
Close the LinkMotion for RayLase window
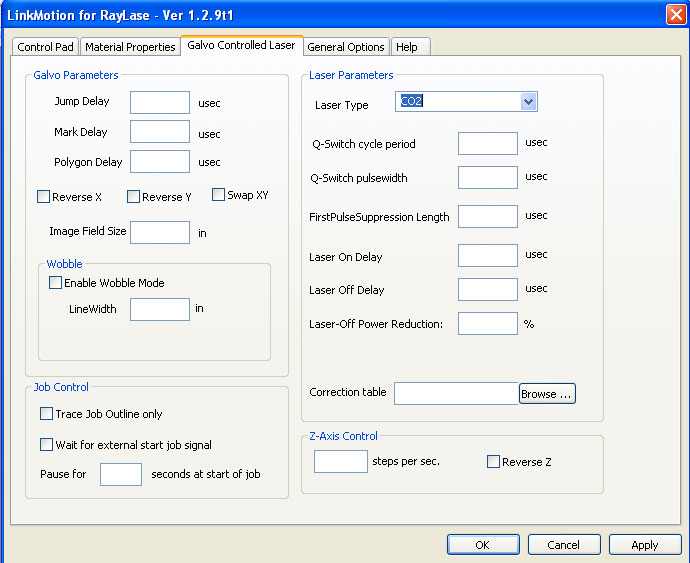675,14
